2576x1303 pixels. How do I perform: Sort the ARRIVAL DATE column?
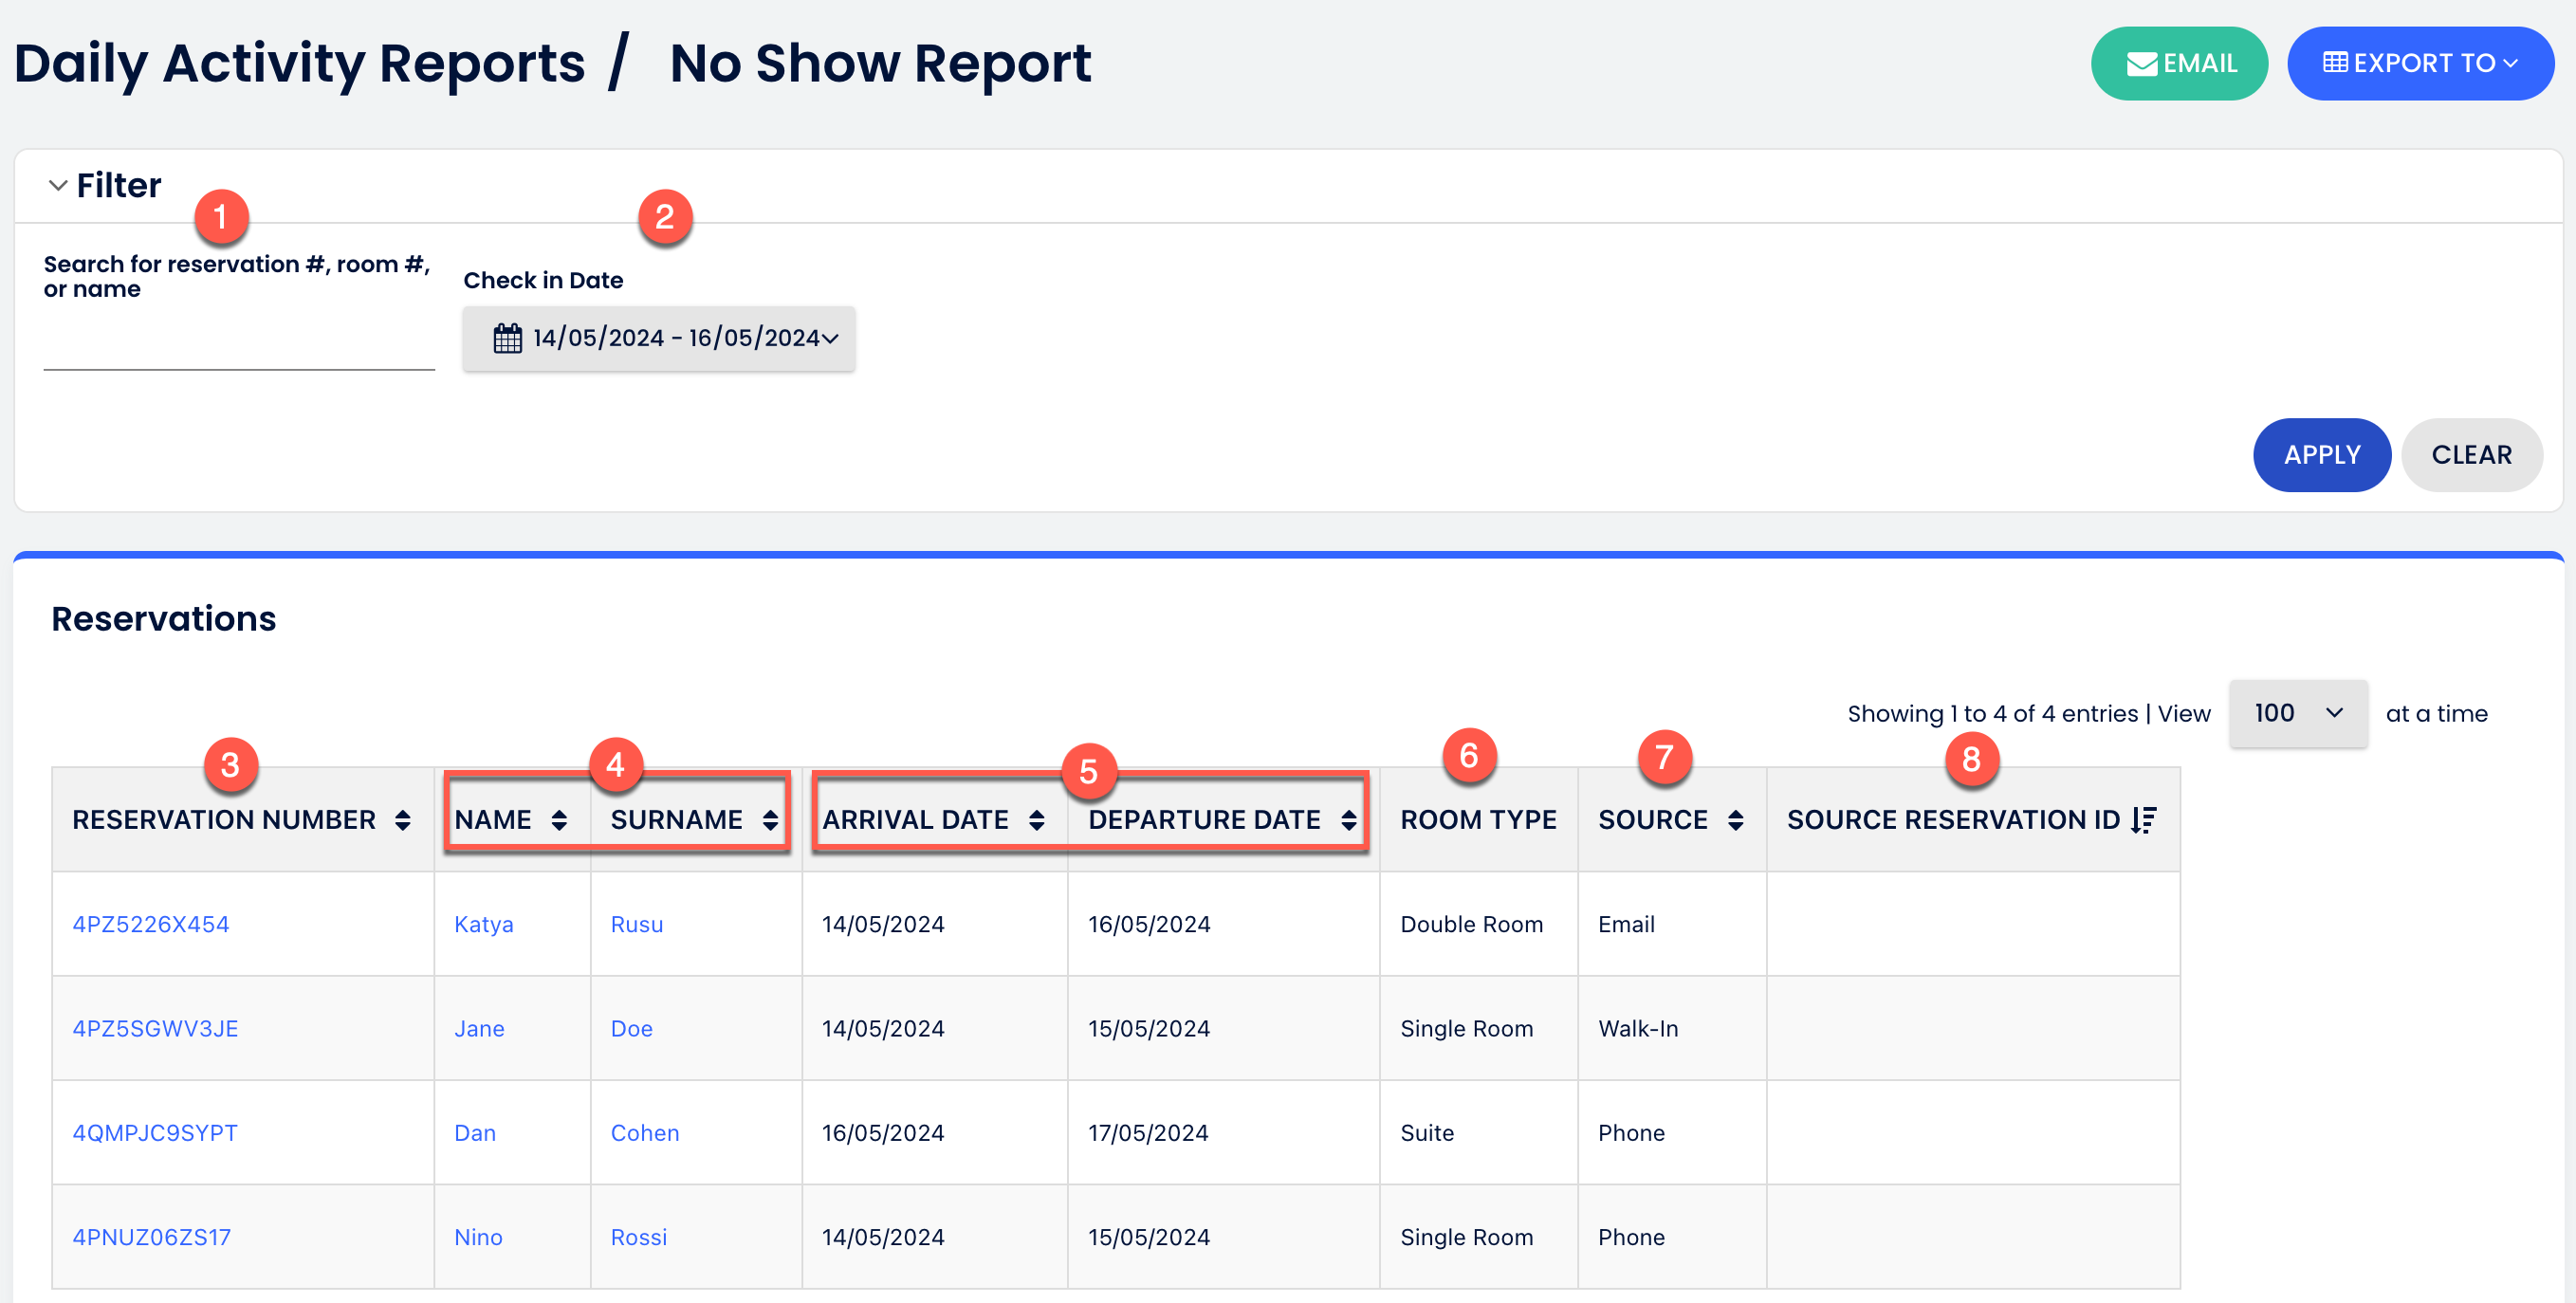[x=1037, y=819]
